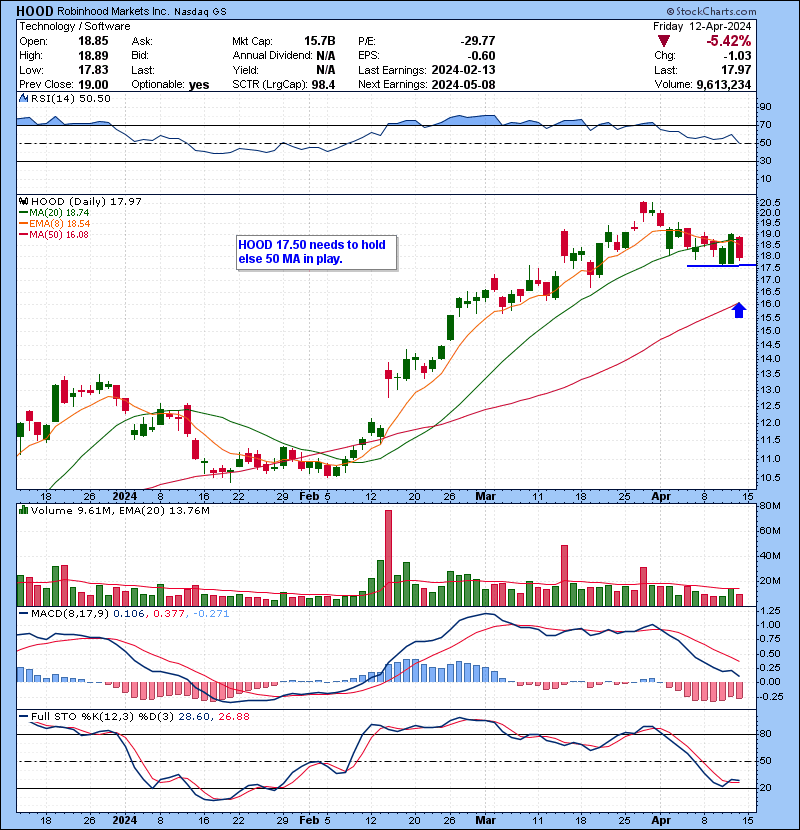Click the blue 17.50 support line
Screen dimensions: 800x830
click(x=721, y=265)
